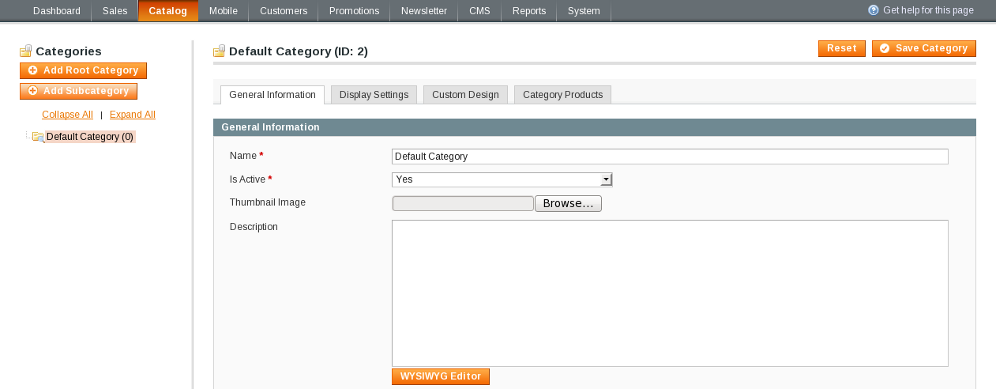
Task: Select Default Category (0) in tree
Action: [x=90, y=137]
